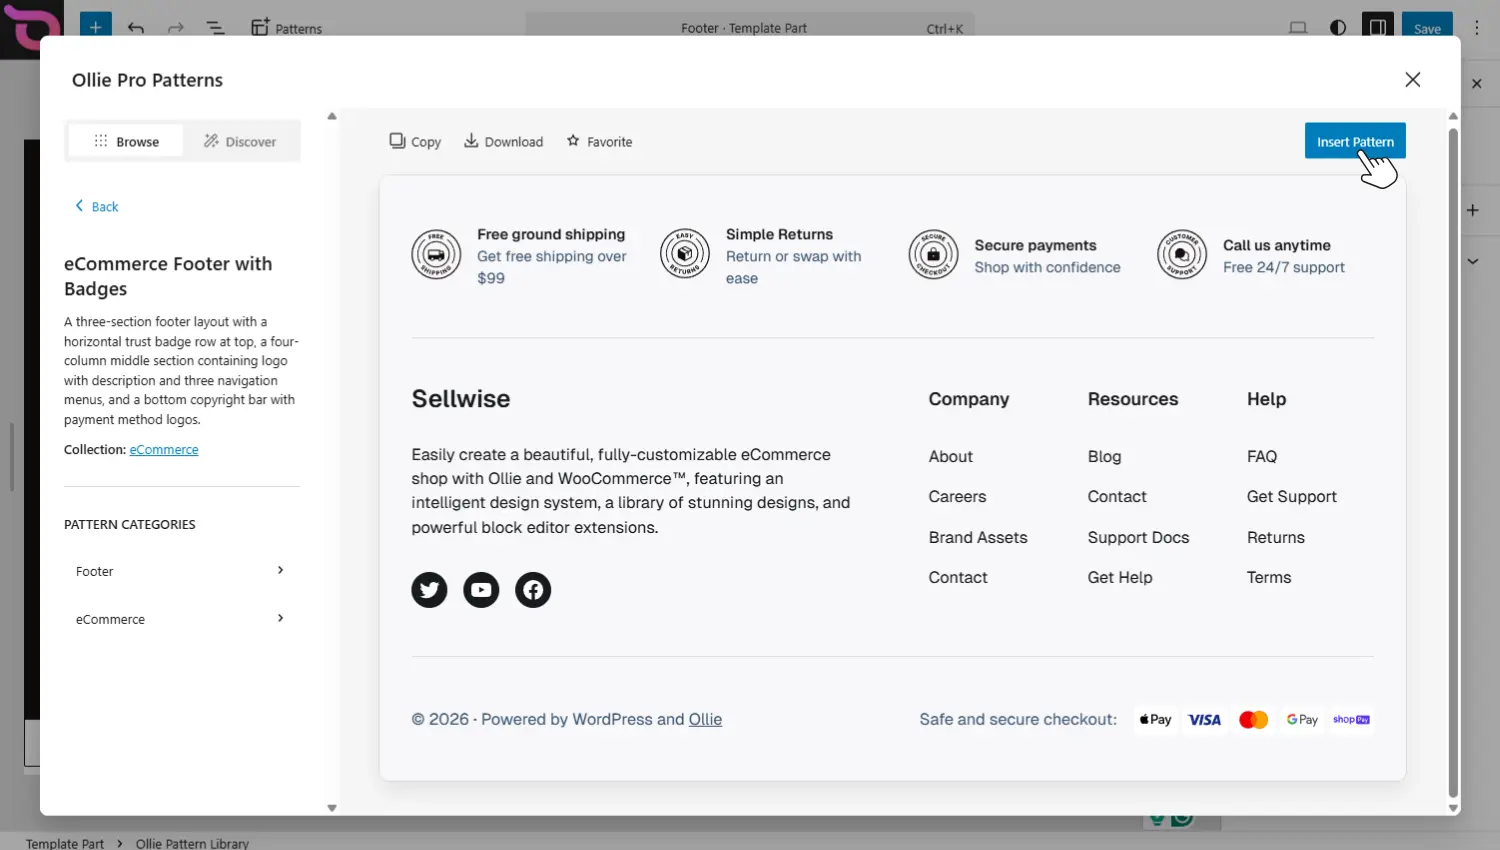The height and width of the screenshot is (850, 1500).
Task: Click the Secure payments badge icon
Action: click(x=933, y=254)
